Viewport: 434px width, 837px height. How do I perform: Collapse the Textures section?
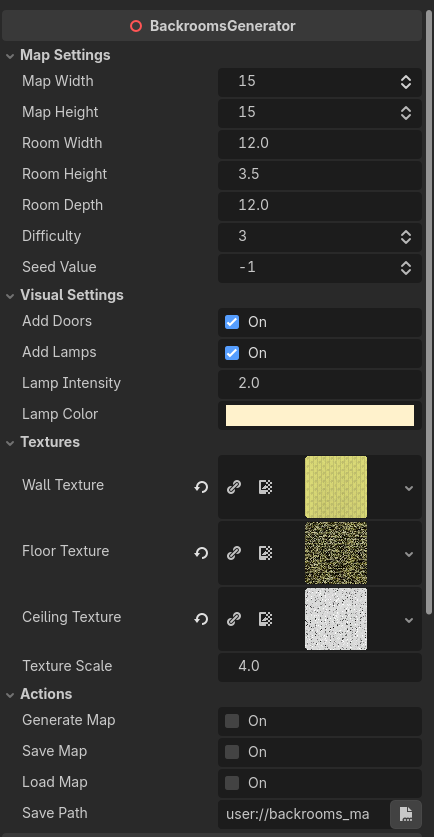(x=10, y=443)
